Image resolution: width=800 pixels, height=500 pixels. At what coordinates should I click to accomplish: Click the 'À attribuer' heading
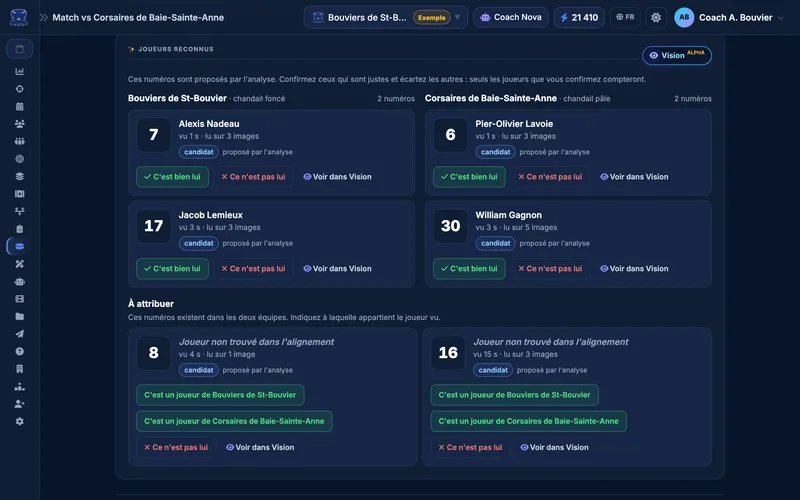tap(151, 304)
